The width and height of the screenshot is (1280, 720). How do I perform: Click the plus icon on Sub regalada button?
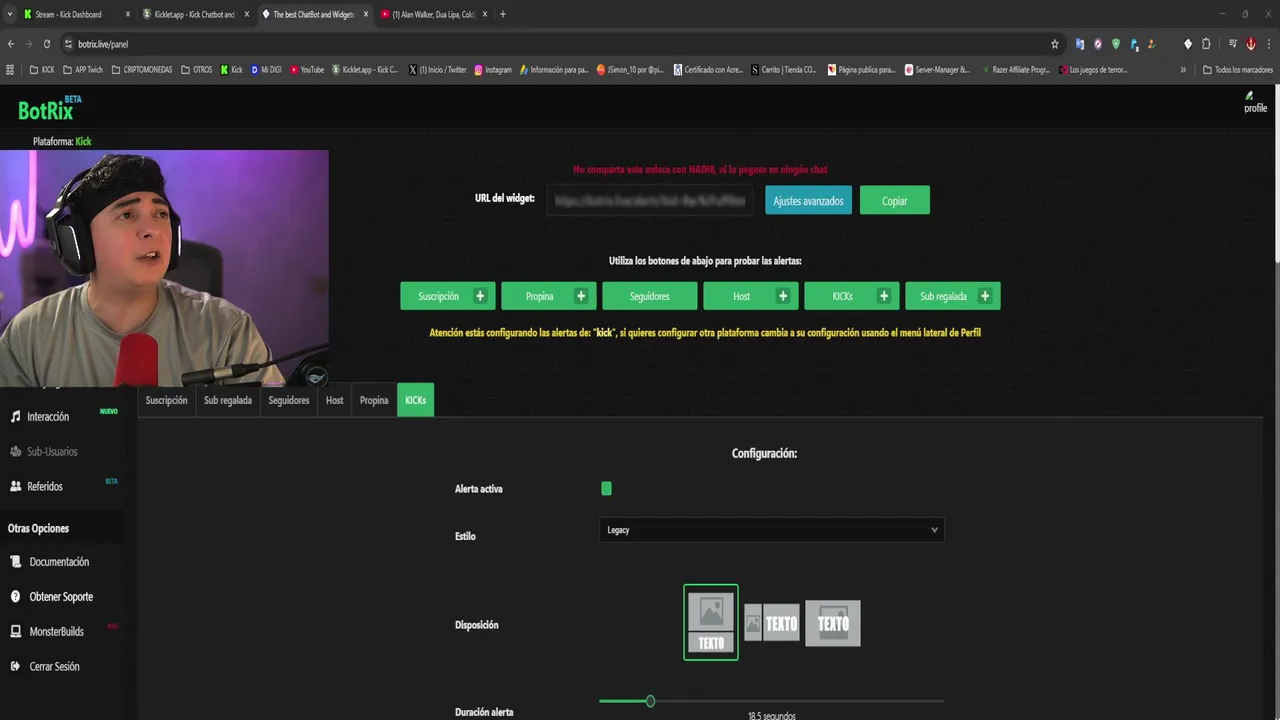(x=985, y=296)
